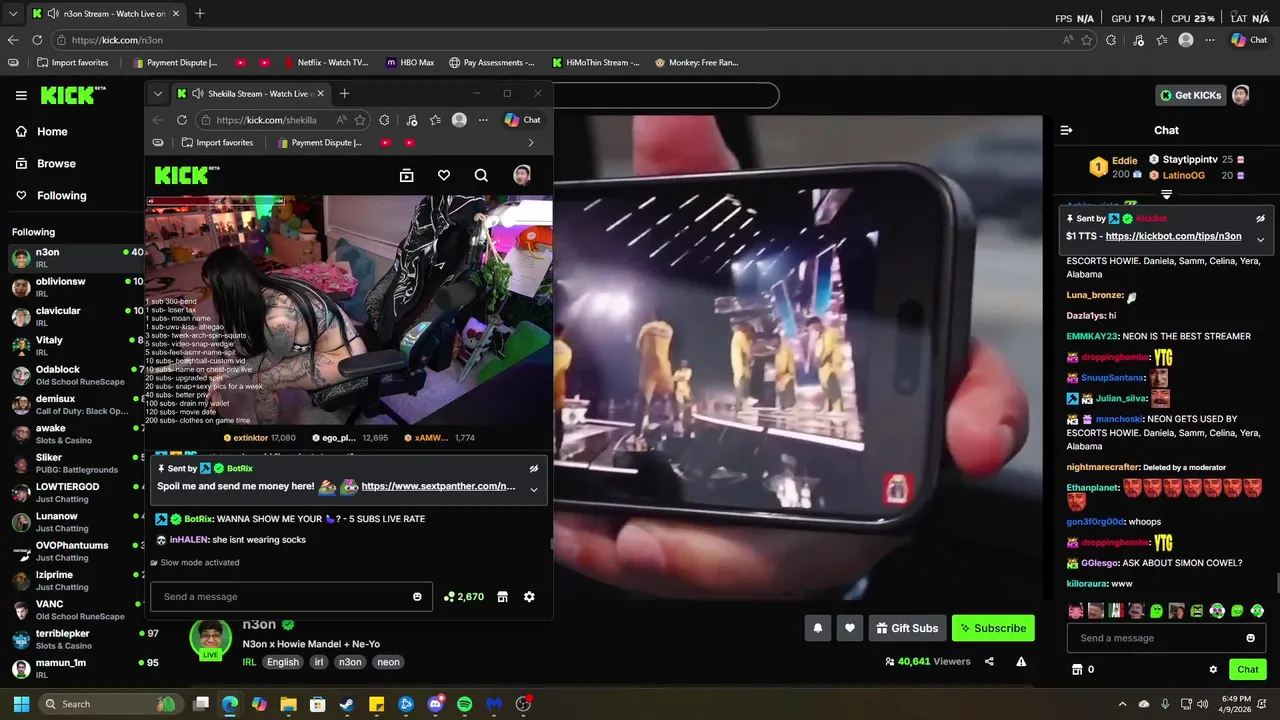The height and width of the screenshot is (720, 1280).
Task: Open Kick search in Shekilla window
Action: point(481,175)
